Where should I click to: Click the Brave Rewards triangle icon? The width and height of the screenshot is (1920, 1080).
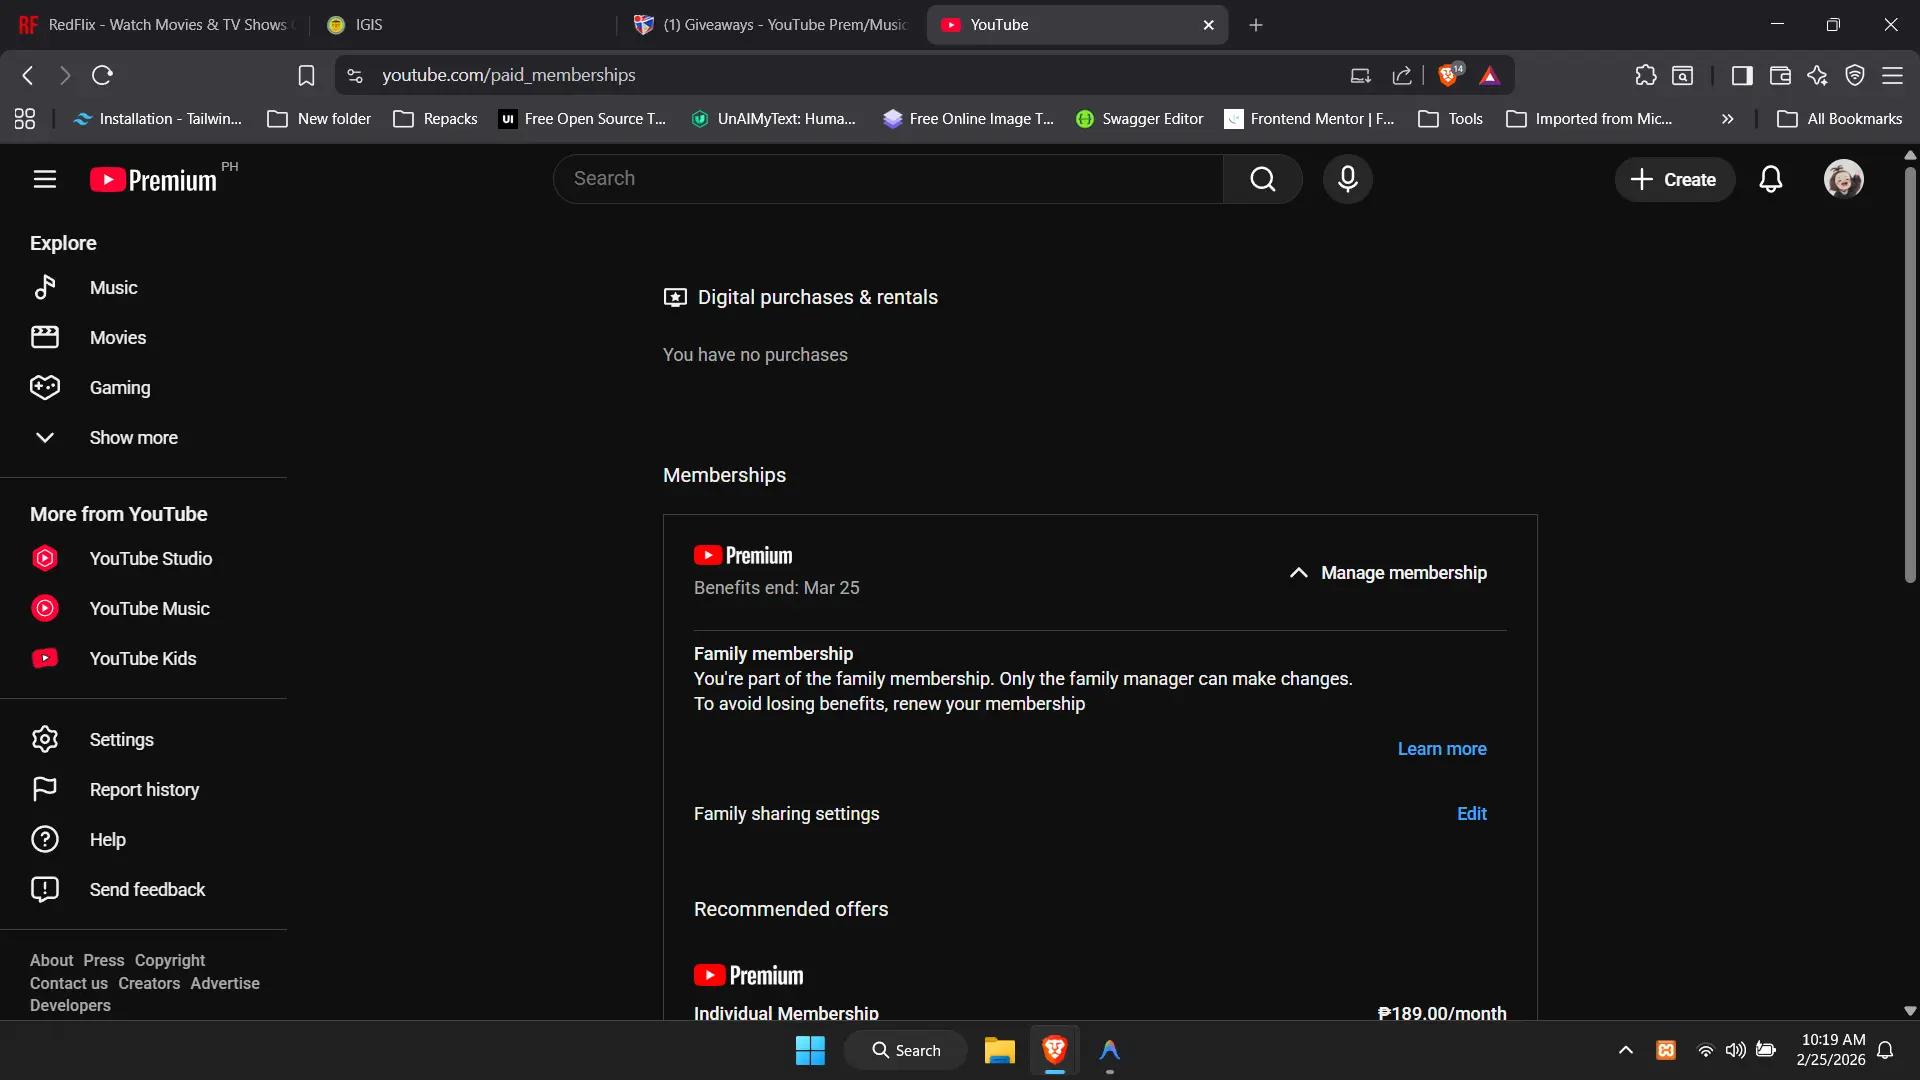click(1490, 75)
